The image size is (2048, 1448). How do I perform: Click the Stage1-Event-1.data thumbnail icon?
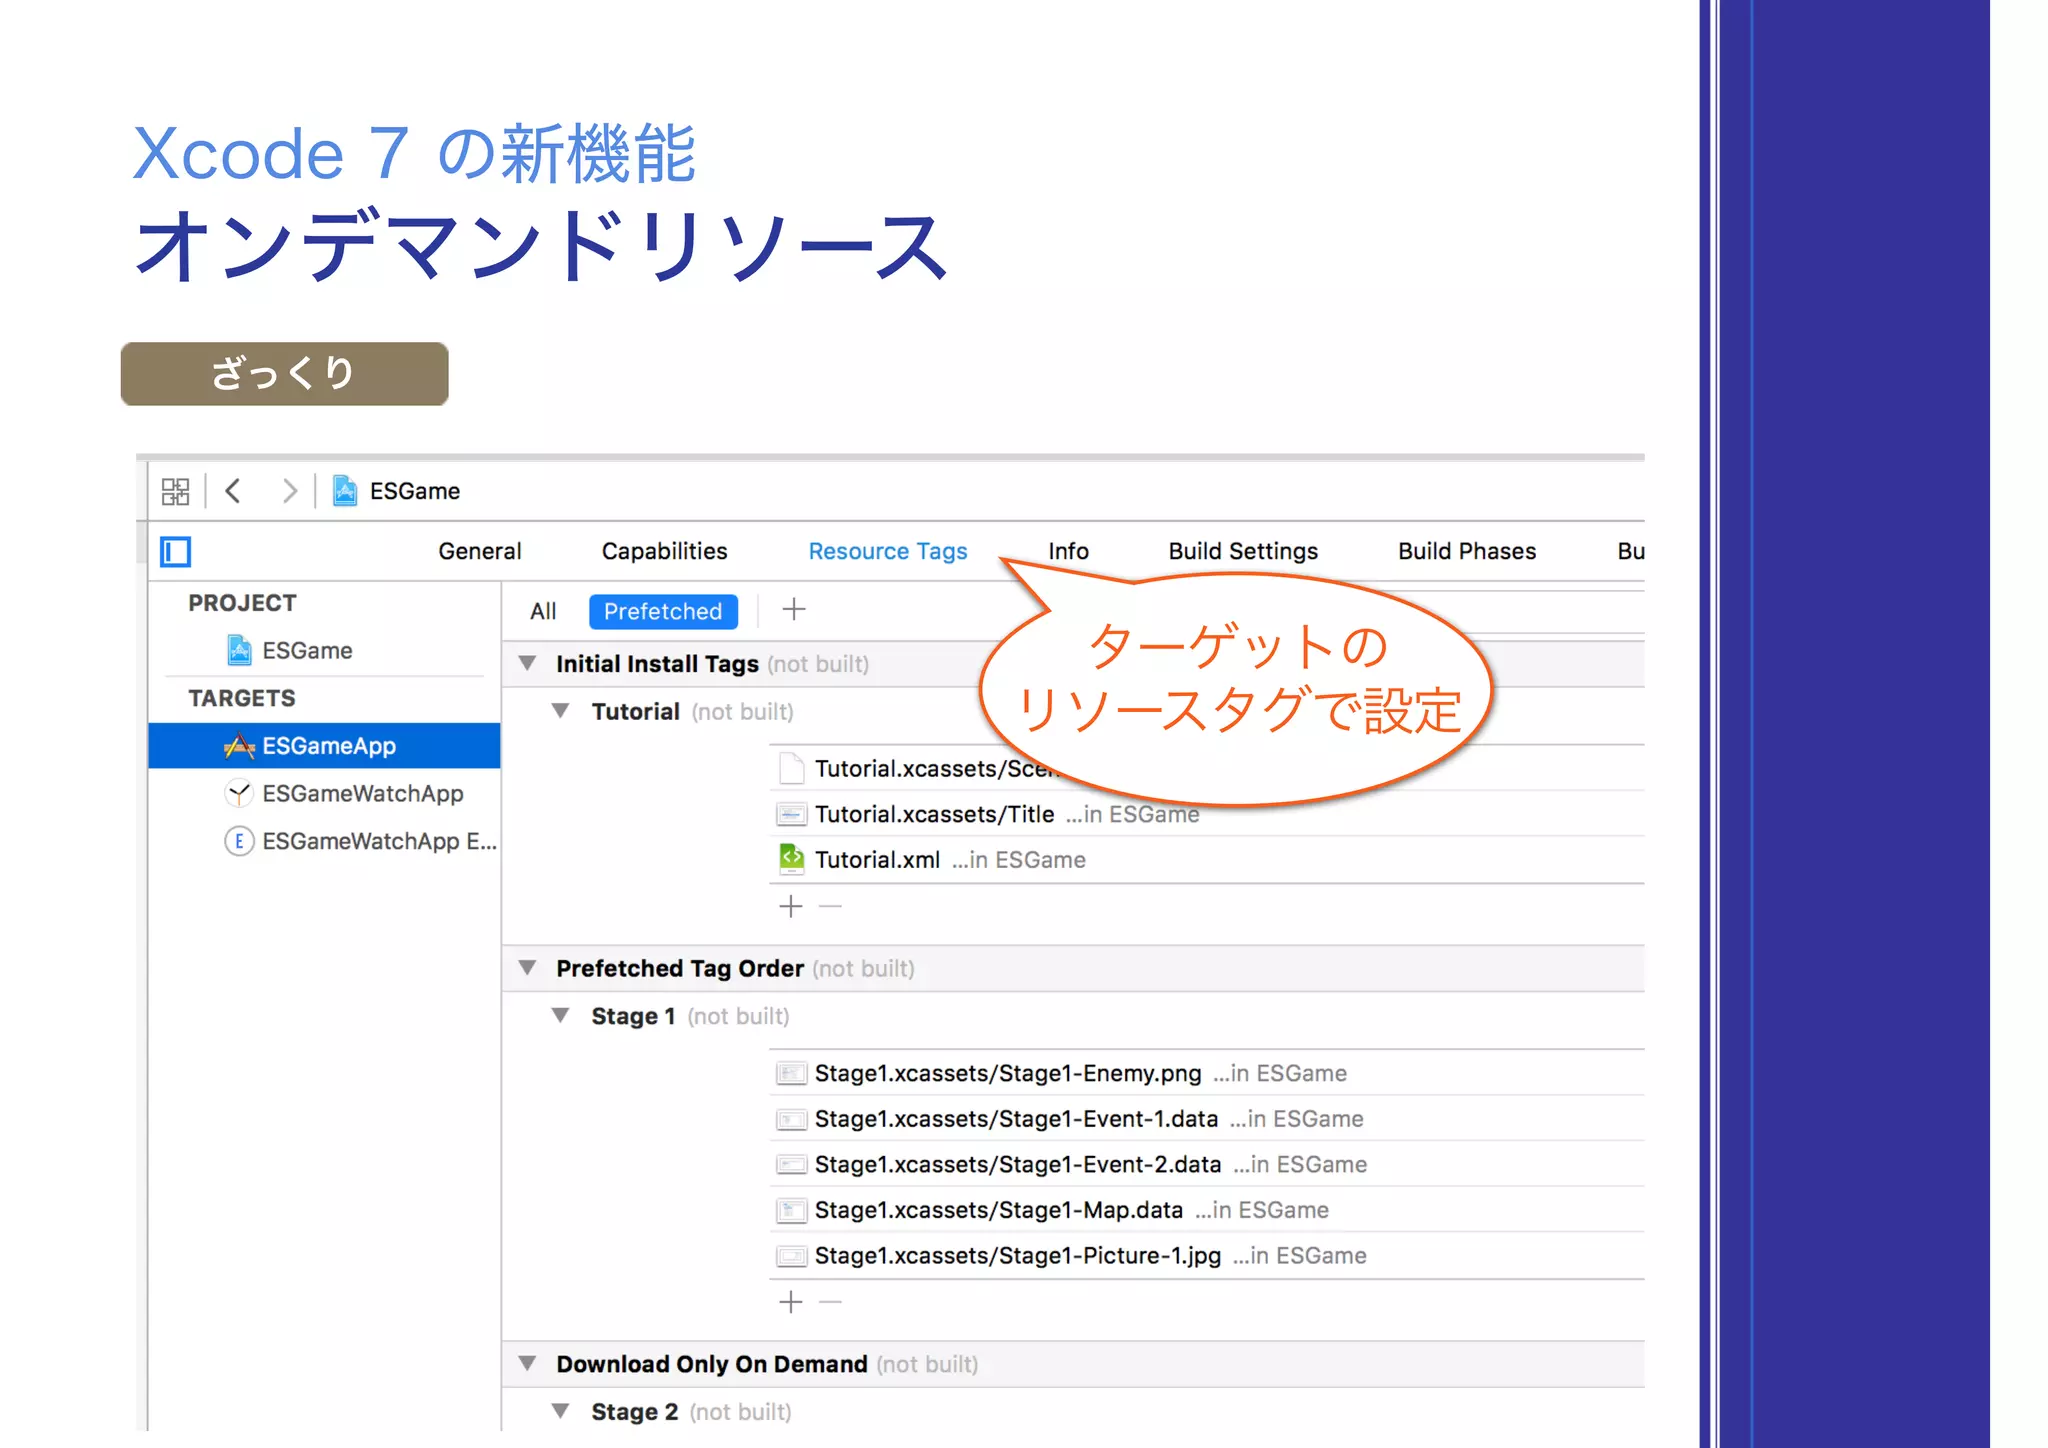click(791, 1119)
